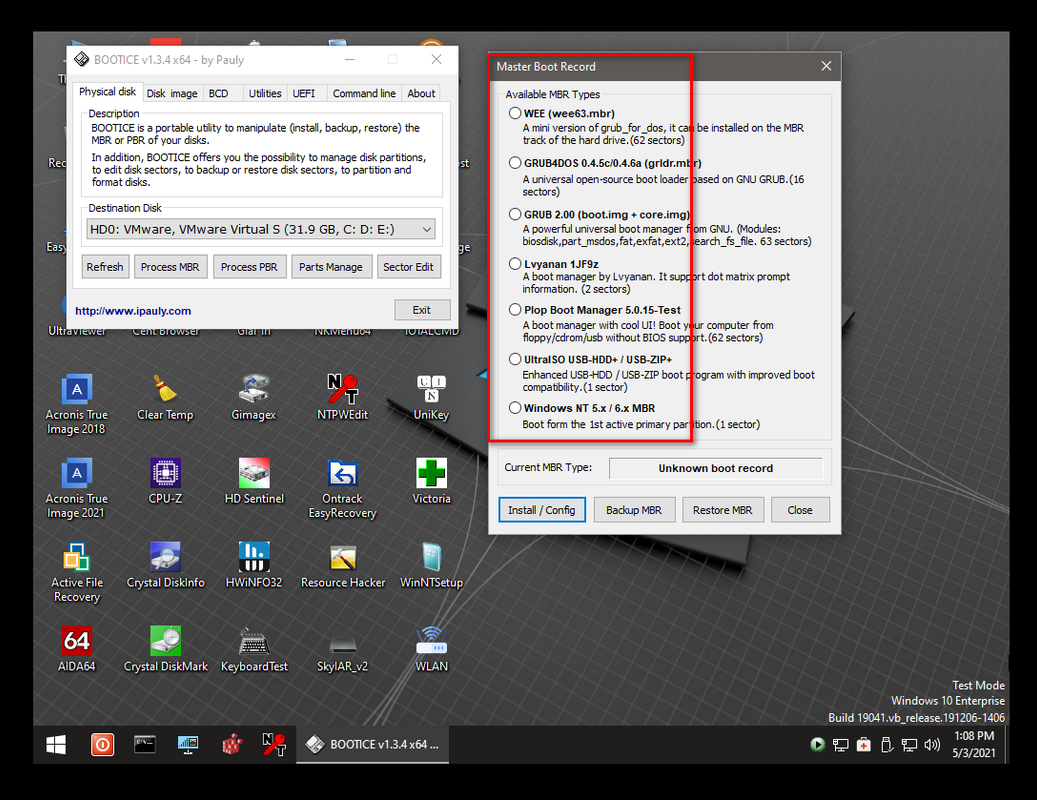This screenshot has width=1037, height=800.
Task: Switch to Physical disk tab
Action: (107, 92)
